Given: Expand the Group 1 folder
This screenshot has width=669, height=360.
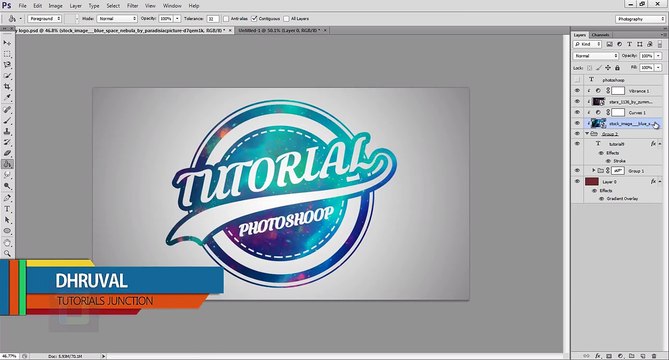Looking at the screenshot, I should [x=593, y=171].
